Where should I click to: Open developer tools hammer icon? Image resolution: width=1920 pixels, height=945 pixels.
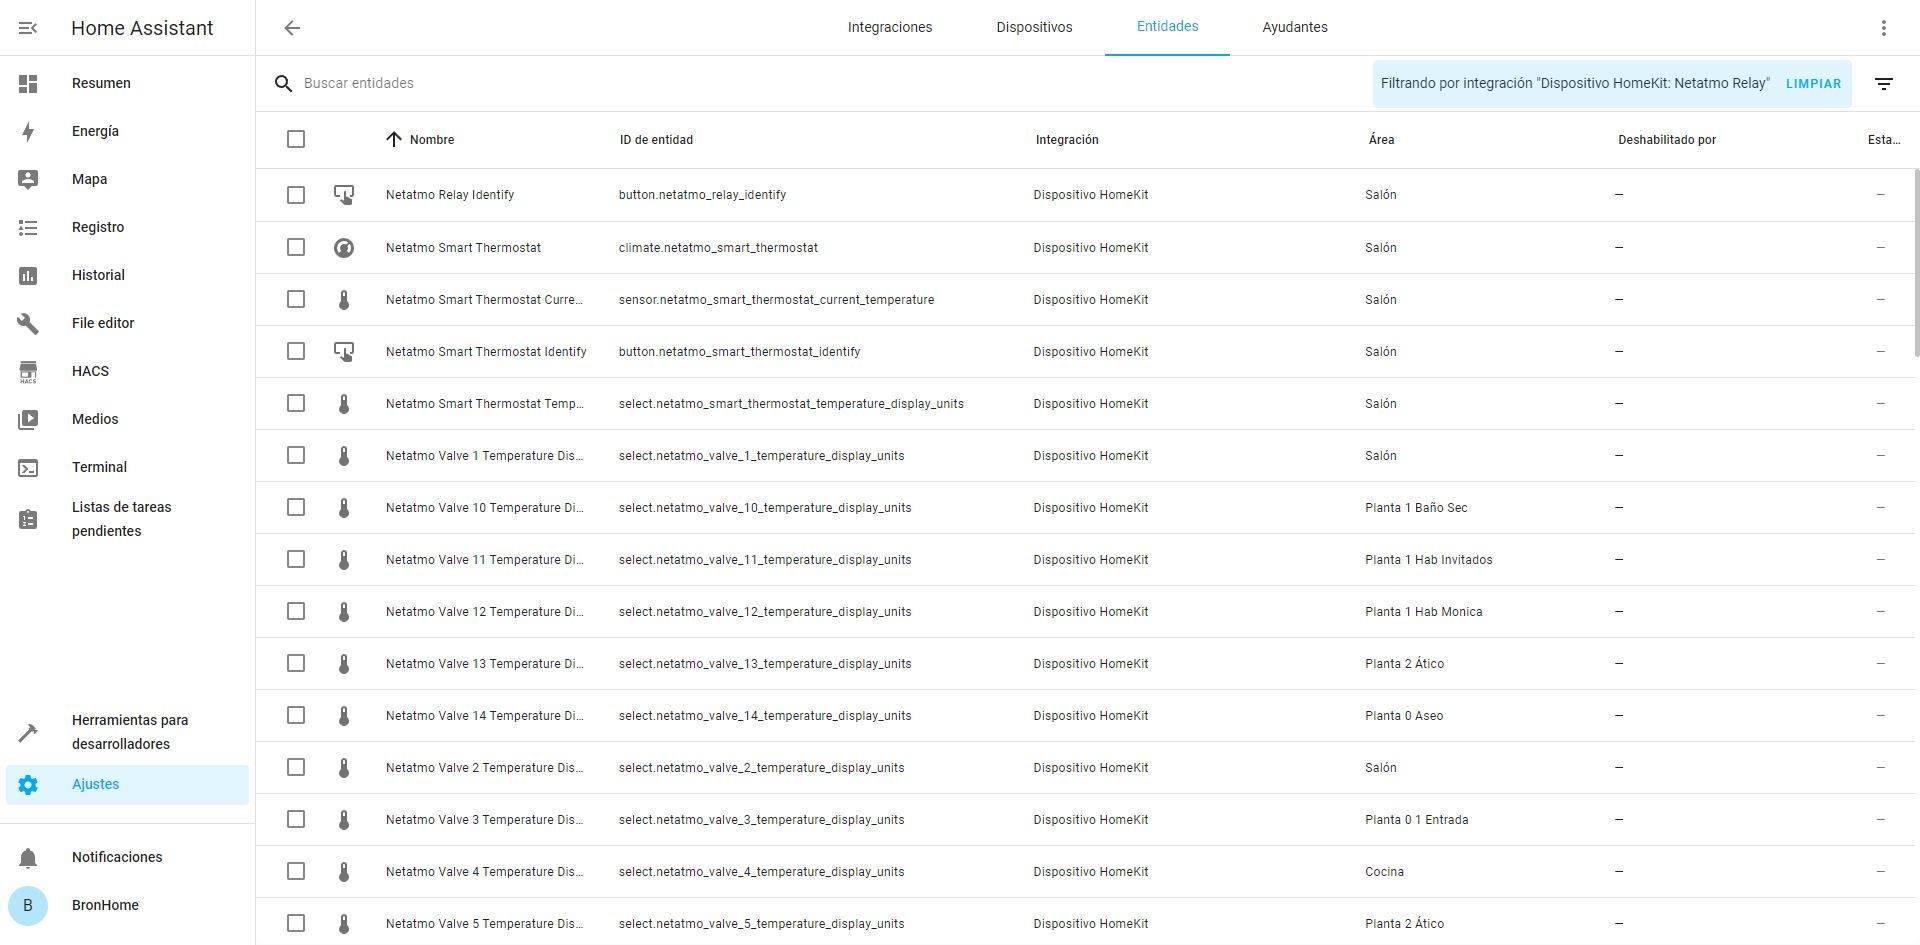28,733
